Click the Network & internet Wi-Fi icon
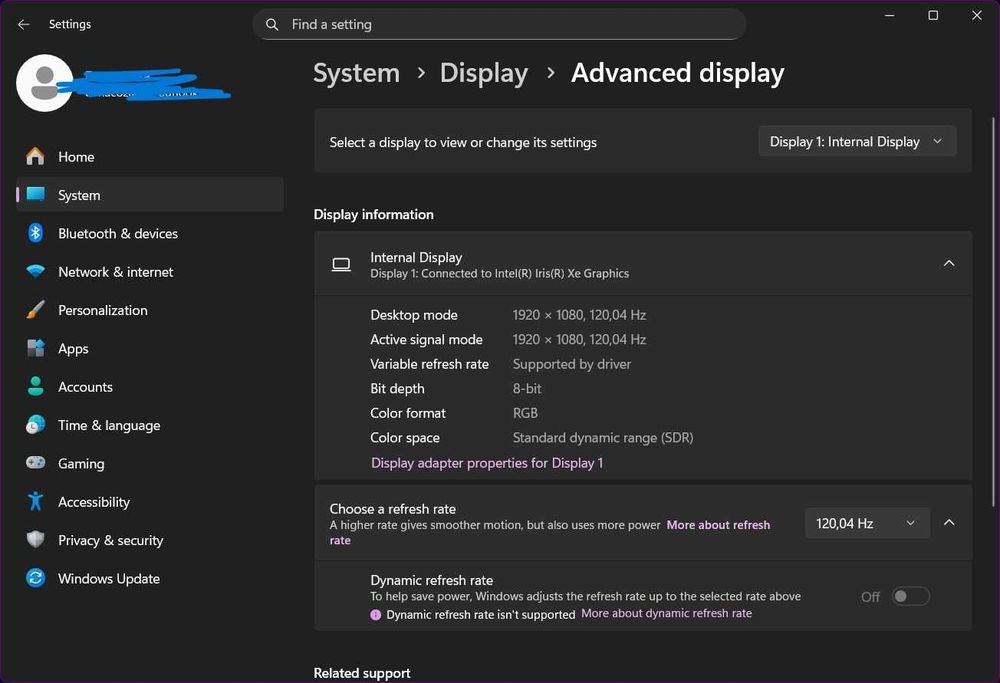This screenshot has height=683, width=1000. pos(36,272)
